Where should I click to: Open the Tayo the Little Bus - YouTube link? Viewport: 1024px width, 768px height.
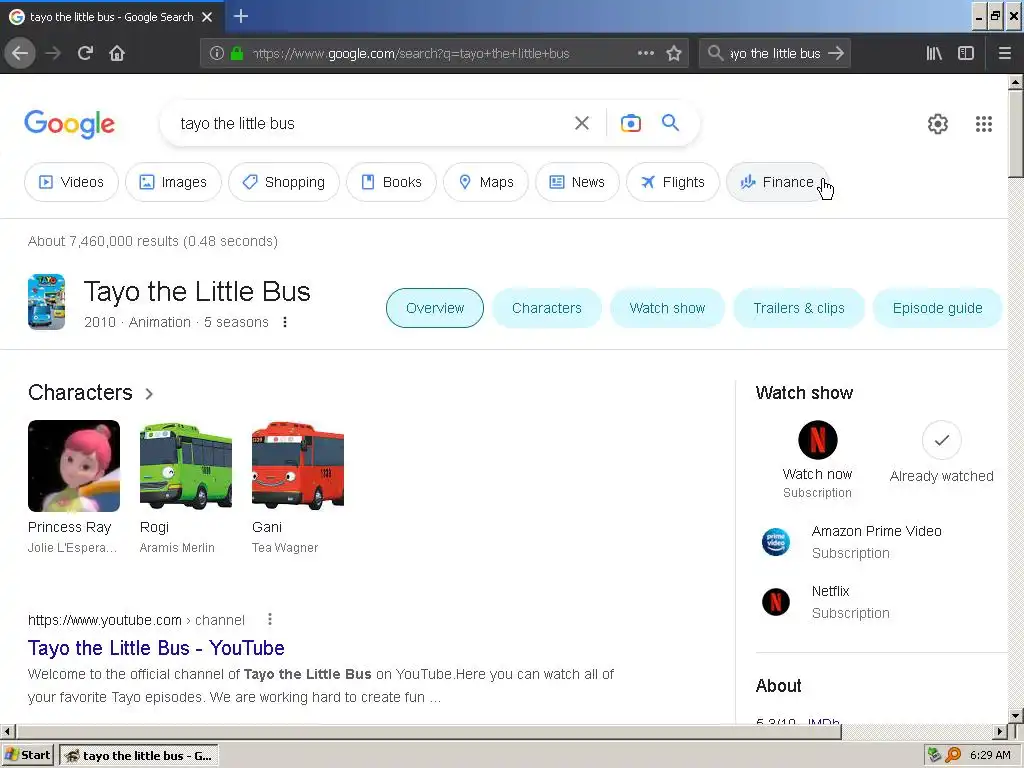156,648
